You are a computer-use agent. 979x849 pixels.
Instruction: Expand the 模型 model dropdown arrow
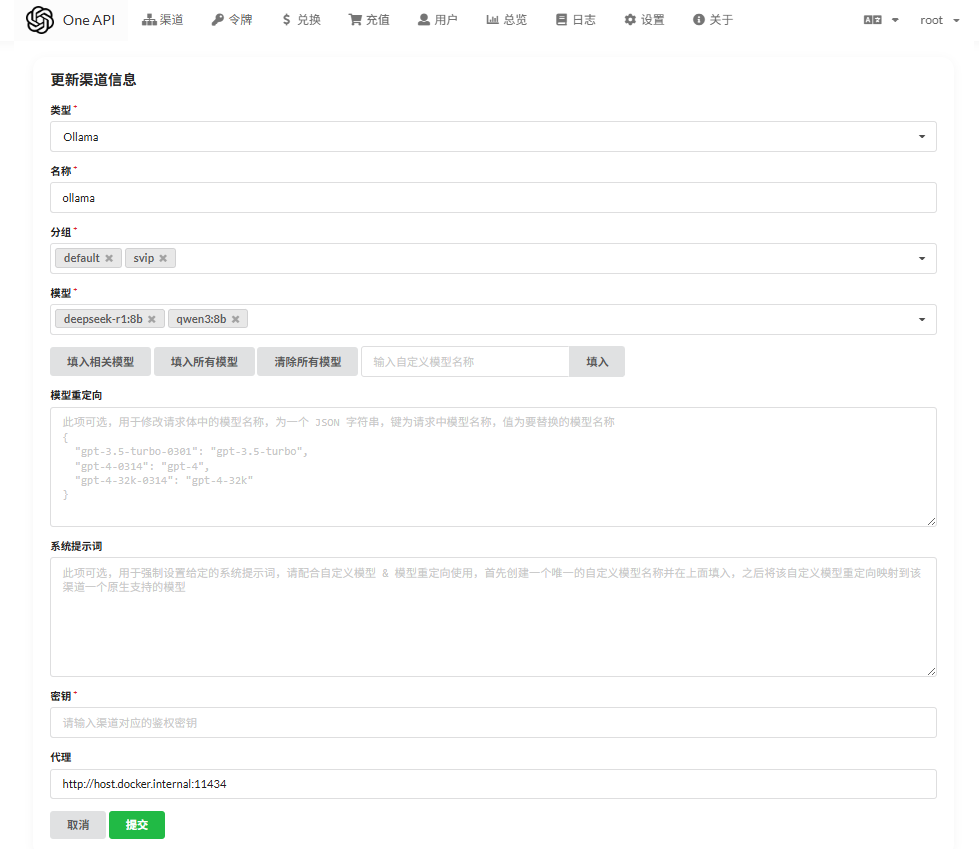[922, 320]
